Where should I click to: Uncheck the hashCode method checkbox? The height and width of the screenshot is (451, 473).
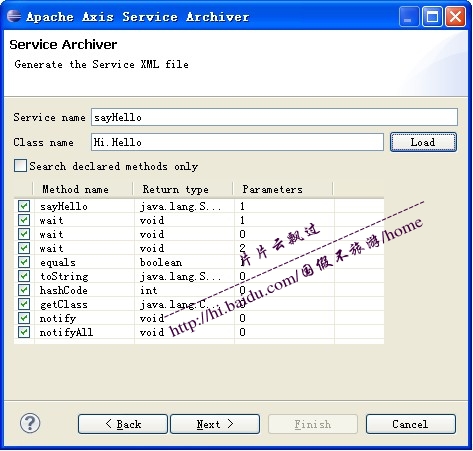click(x=24, y=290)
